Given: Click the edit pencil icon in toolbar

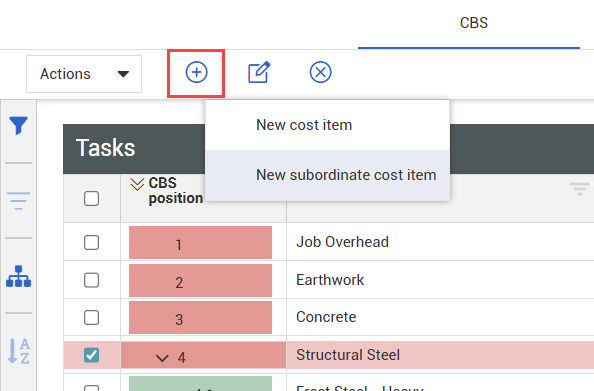Looking at the screenshot, I should 259,72.
